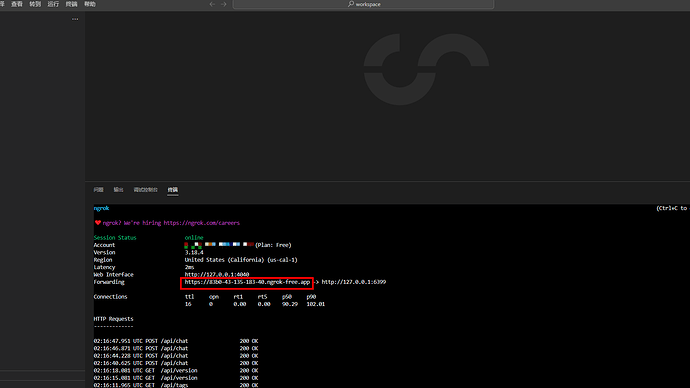Switch to the 问题 panel tab
This screenshot has width=690, height=388.
pyautogui.click(x=99, y=190)
